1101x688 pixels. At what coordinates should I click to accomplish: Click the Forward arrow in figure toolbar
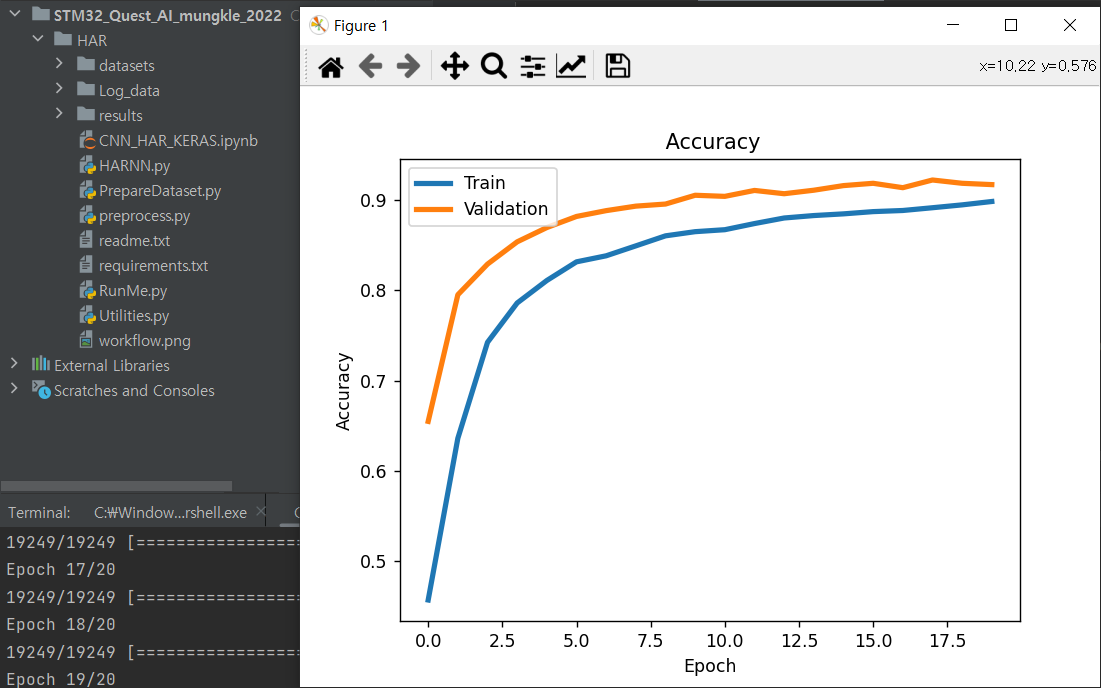pyautogui.click(x=408, y=67)
